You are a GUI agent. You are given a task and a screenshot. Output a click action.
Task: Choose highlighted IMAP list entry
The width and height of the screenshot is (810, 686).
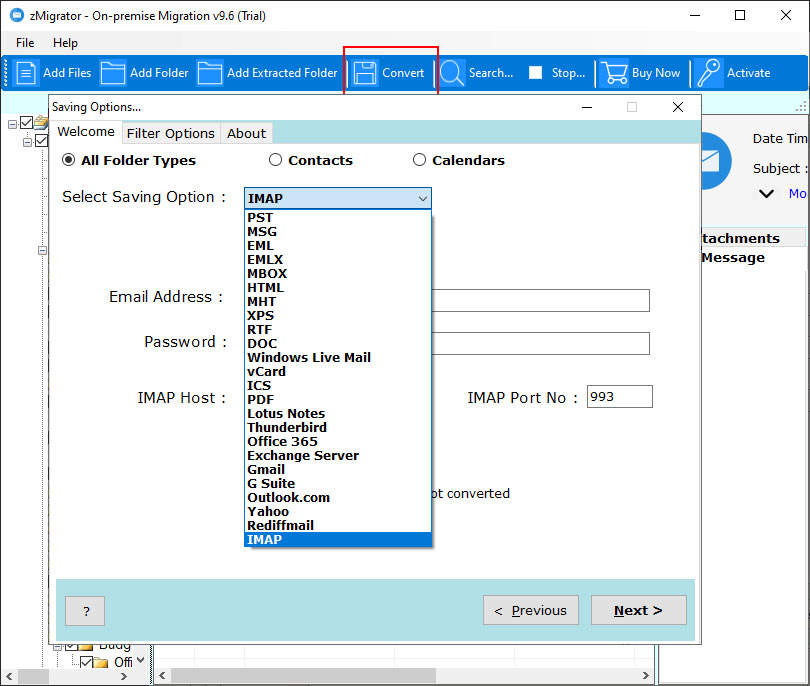[338, 539]
